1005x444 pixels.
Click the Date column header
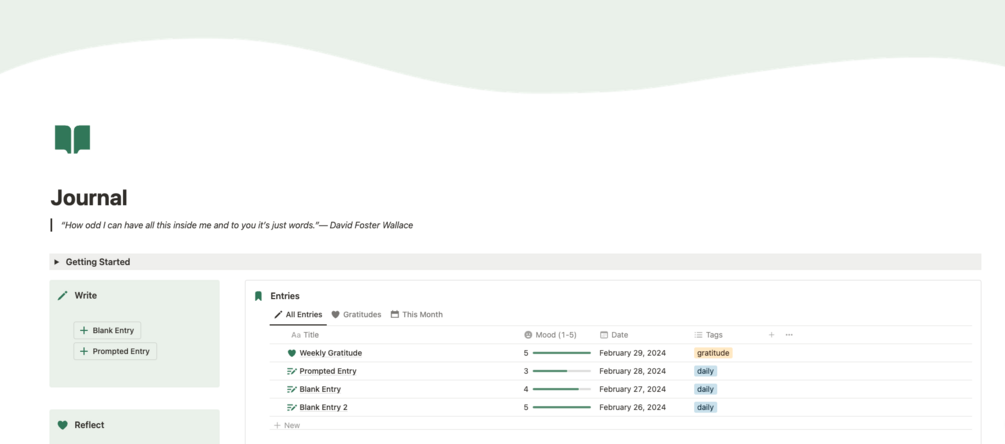coord(614,334)
